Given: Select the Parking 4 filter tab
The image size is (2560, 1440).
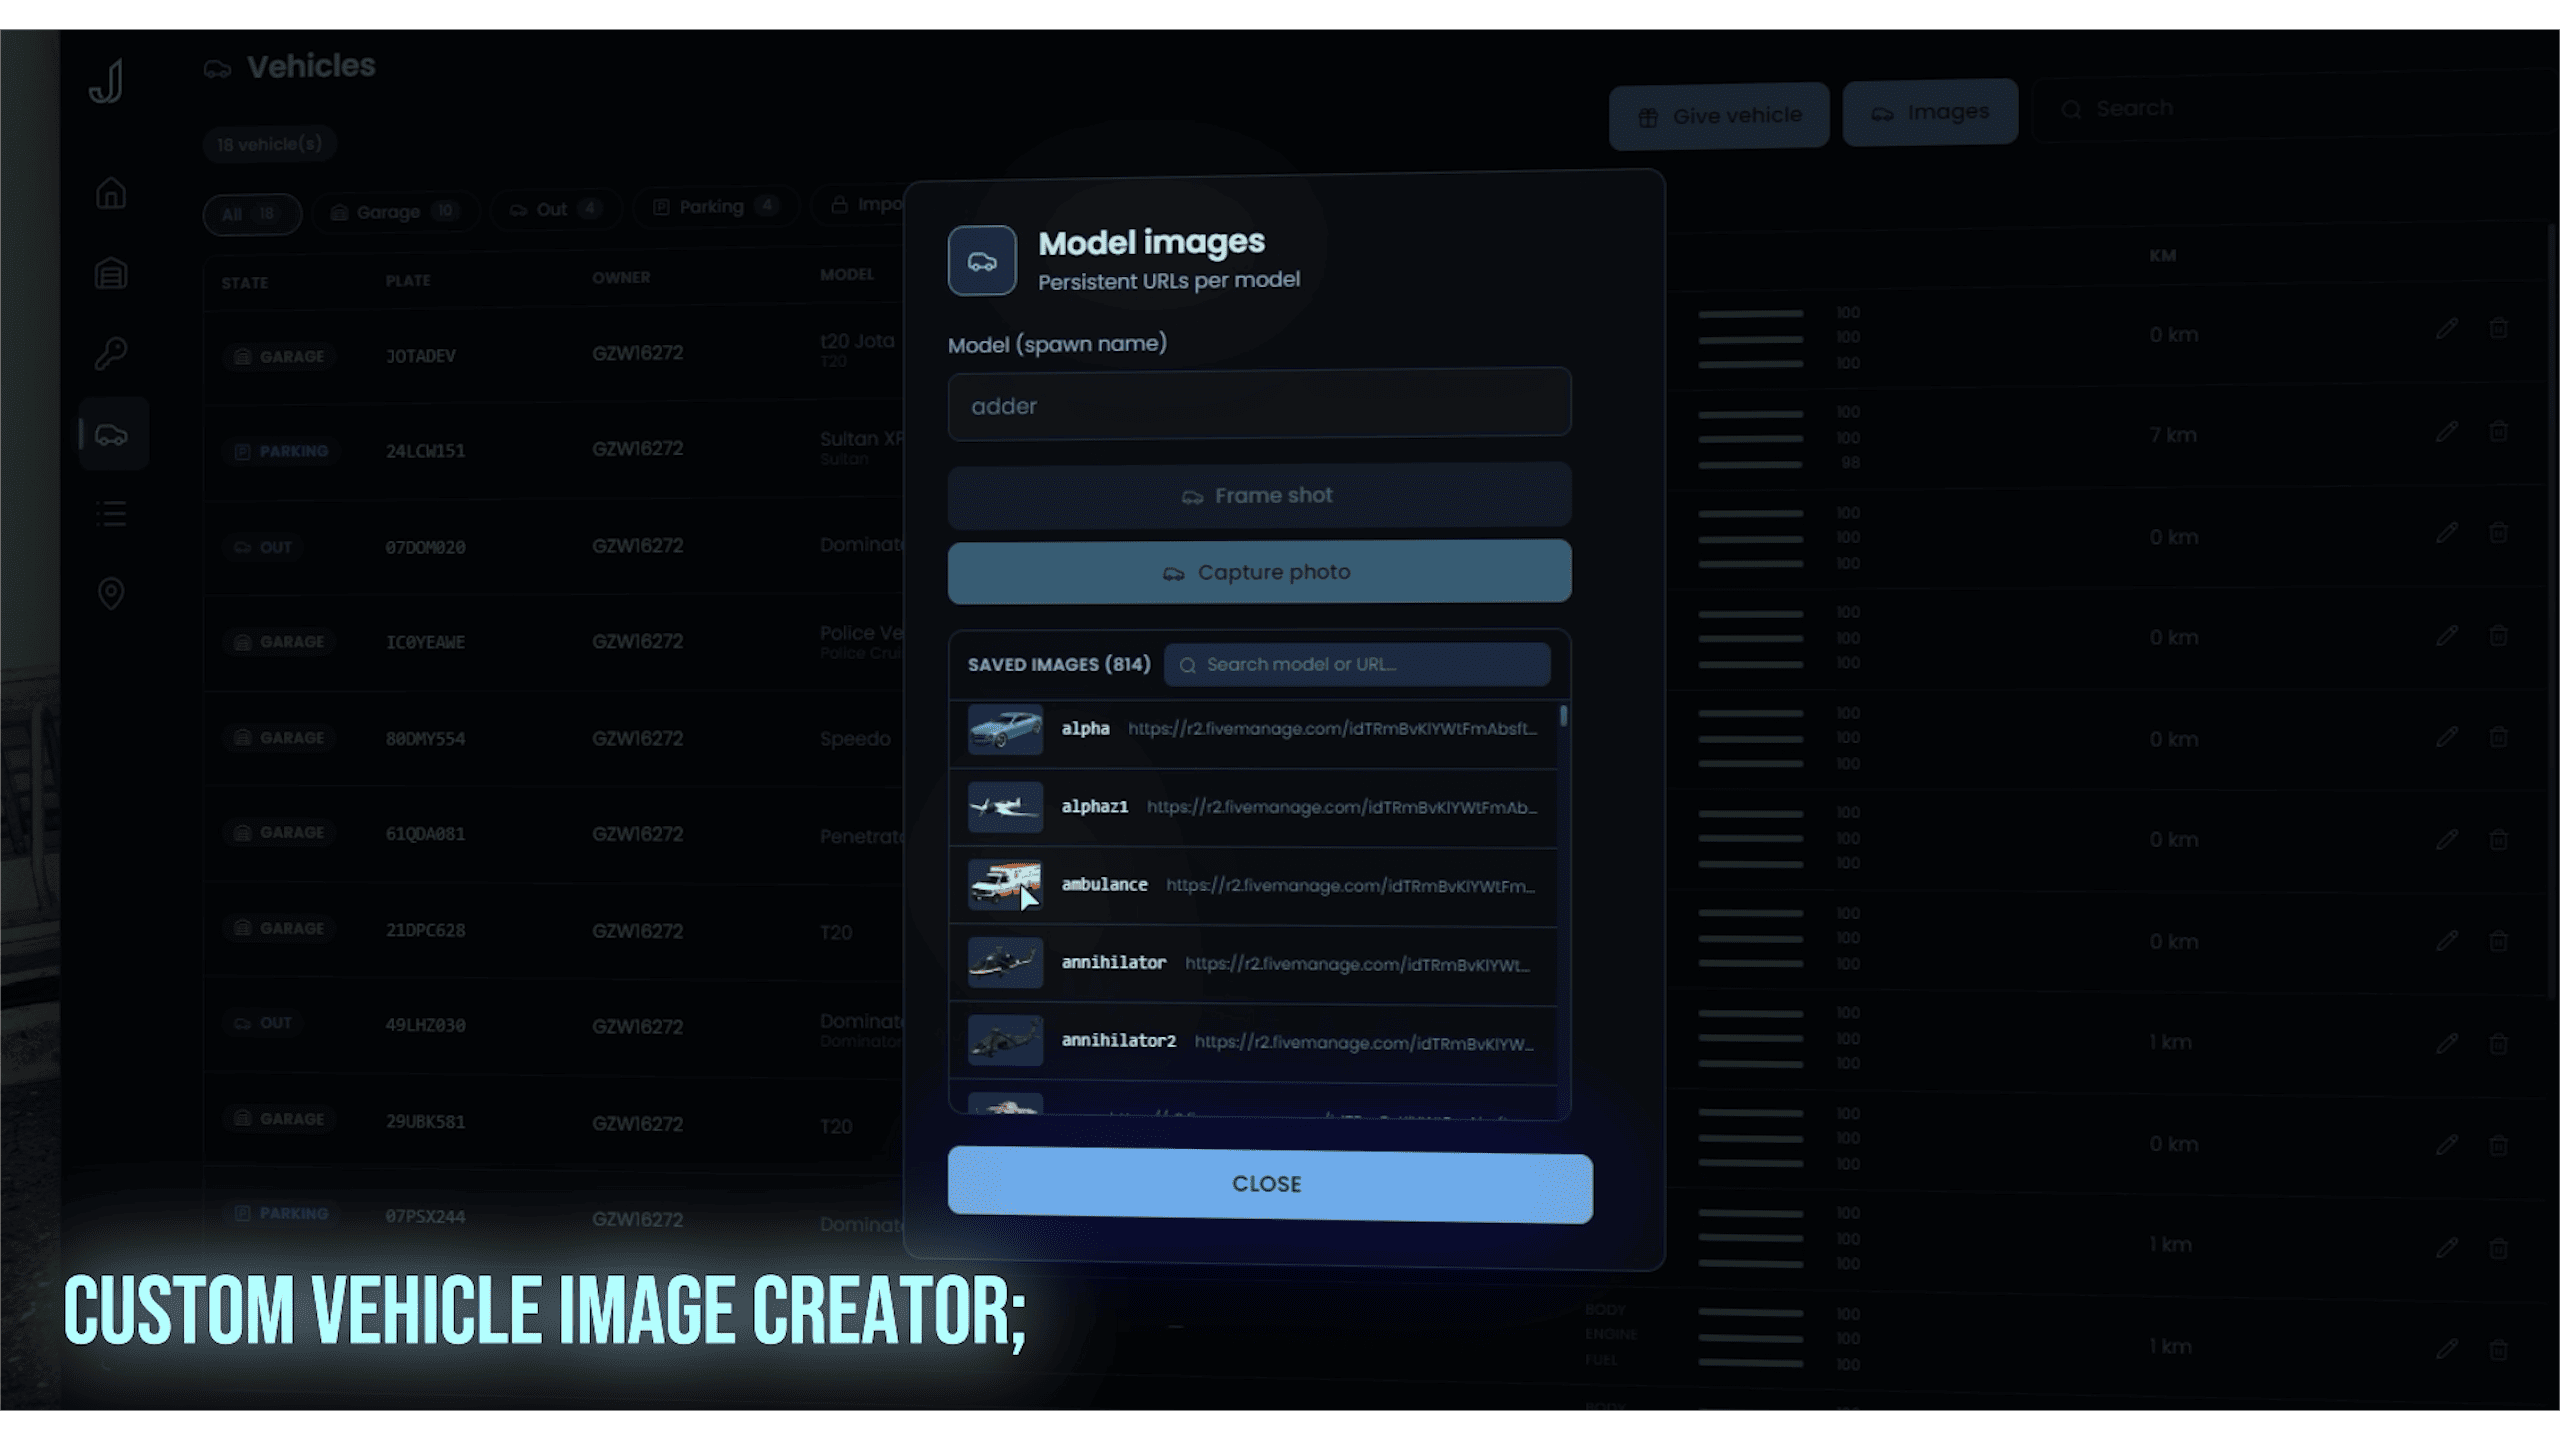Looking at the screenshot, I should pos(715,207).
